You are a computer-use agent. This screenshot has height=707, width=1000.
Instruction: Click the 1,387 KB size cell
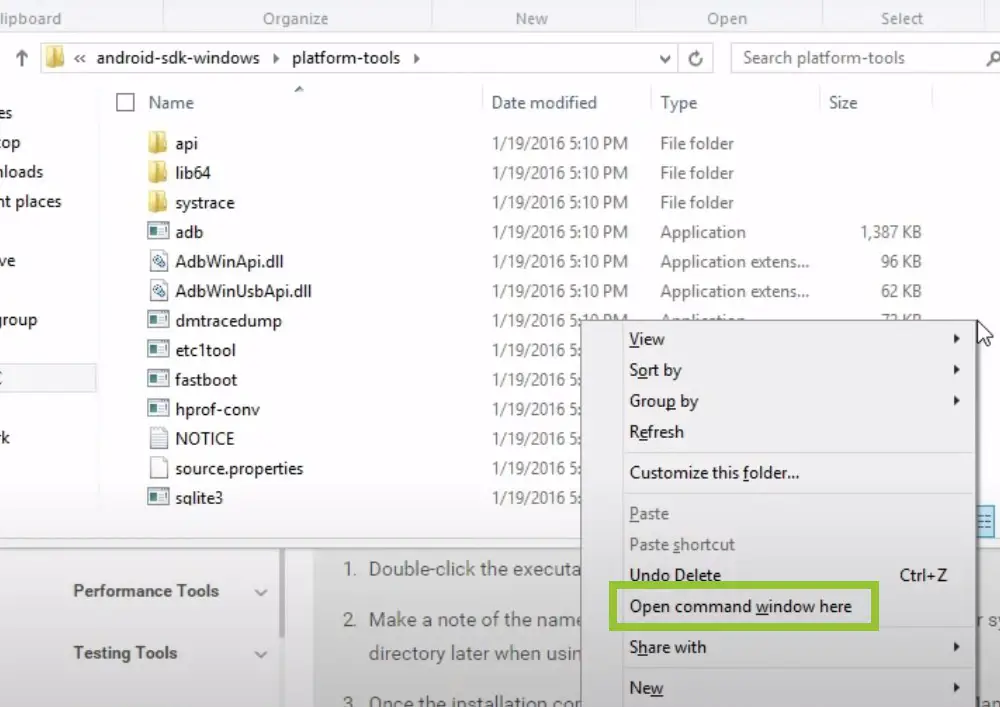pyautogui.click(x=890, y=232)
